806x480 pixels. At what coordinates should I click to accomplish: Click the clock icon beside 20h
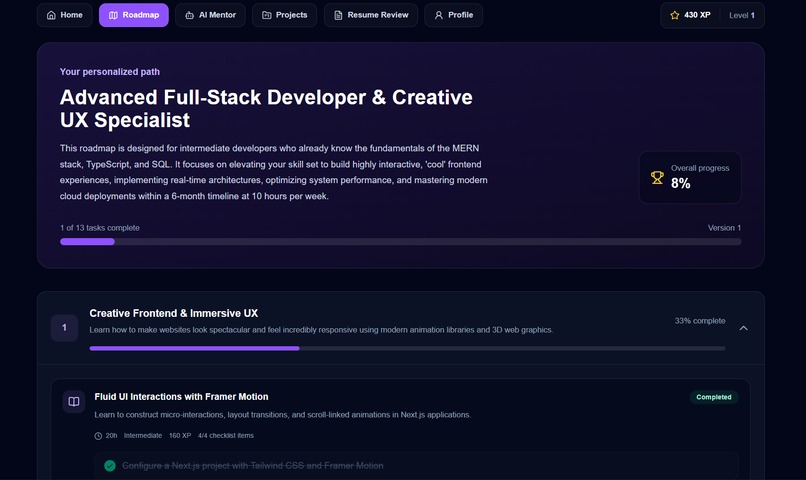coord(98,436)
